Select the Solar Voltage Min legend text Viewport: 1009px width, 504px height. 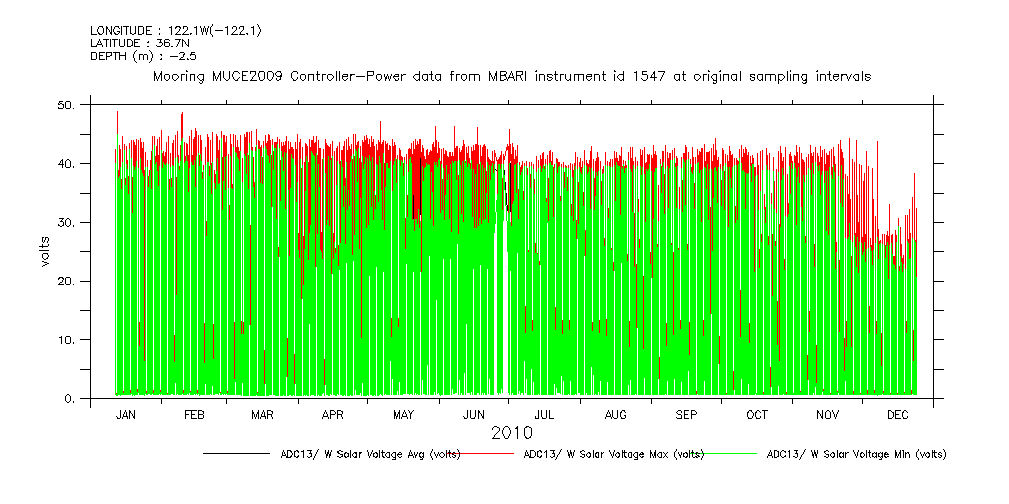856,454
